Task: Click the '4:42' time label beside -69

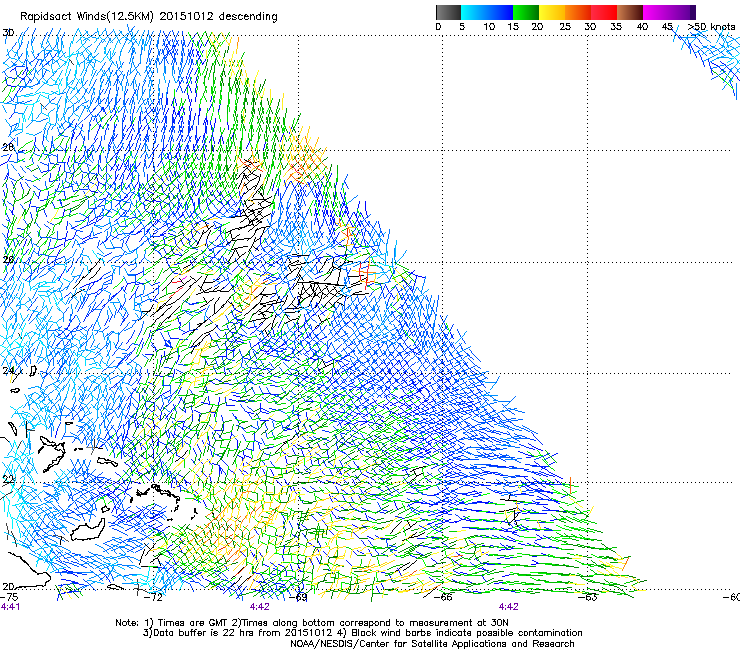Action: [x=260, y=607]
